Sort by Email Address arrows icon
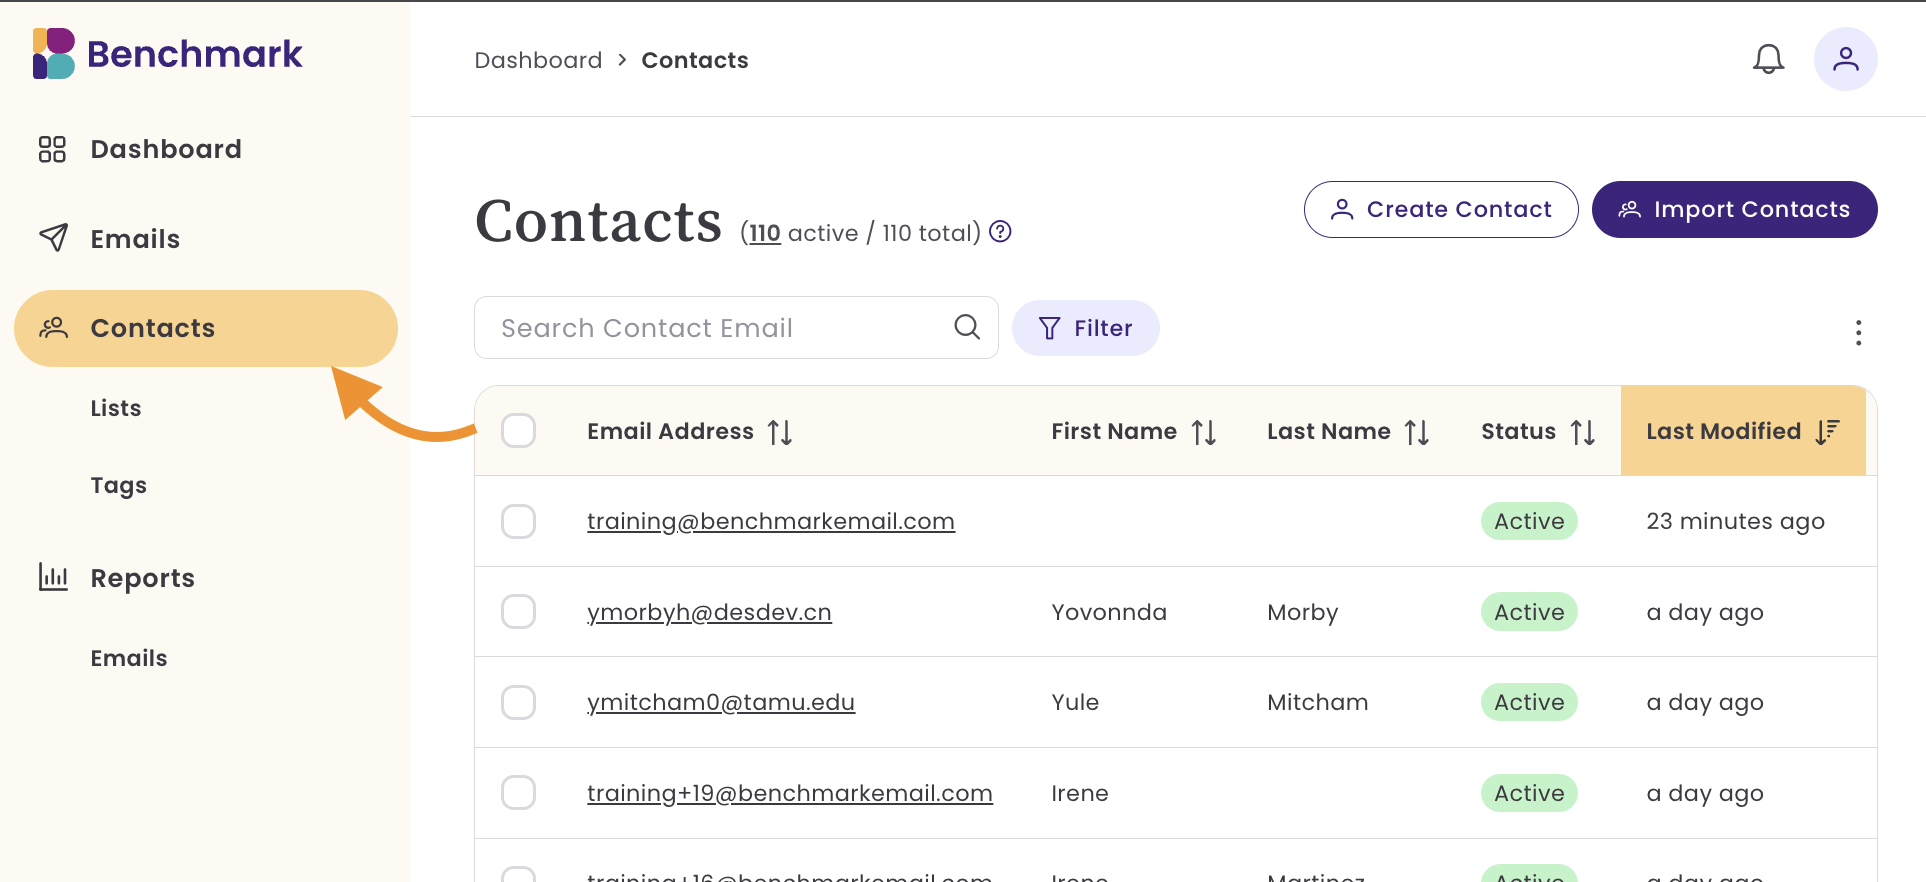1926x882 pixels. point(780,432)
